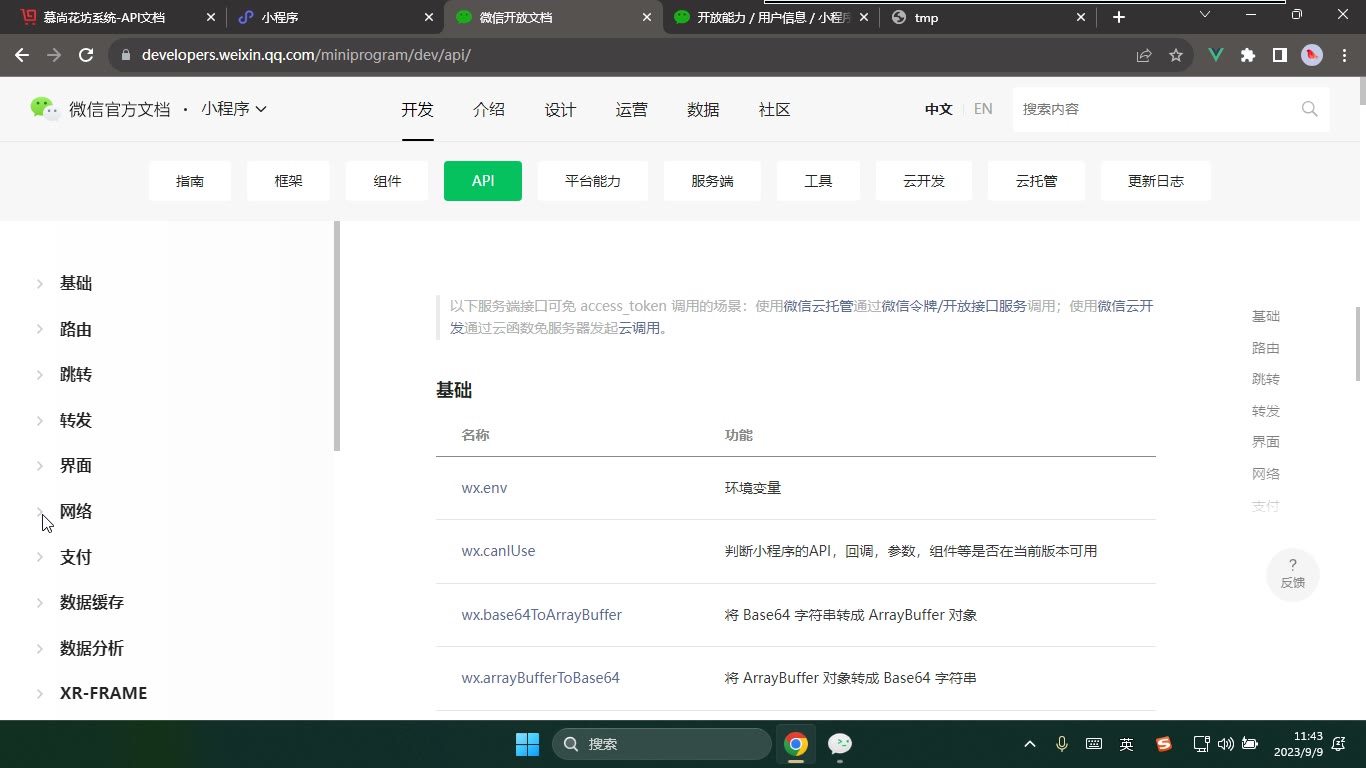Screen dimensions: 1366x768
Task: Open WeChat from the taskbar
Action: [840, 744]
